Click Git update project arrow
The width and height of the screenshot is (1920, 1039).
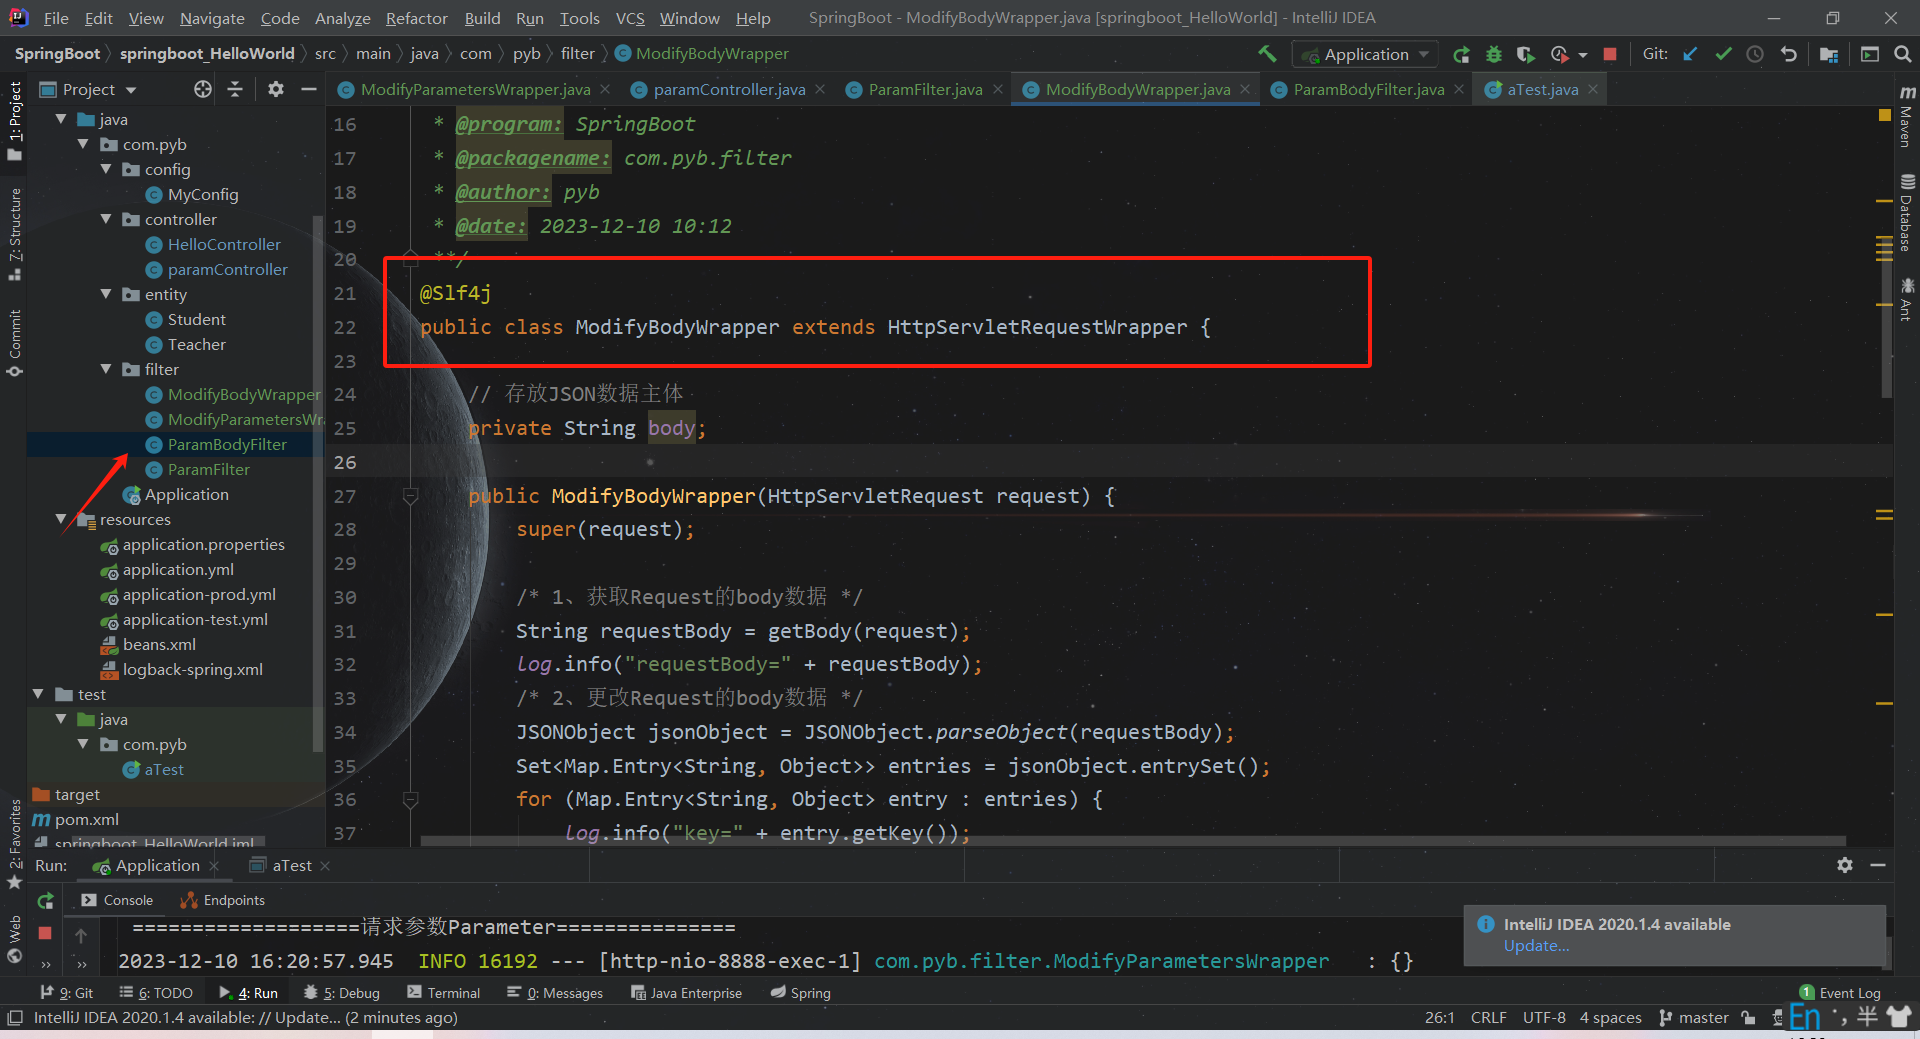pyautogui.click(x=1690, y=54)
